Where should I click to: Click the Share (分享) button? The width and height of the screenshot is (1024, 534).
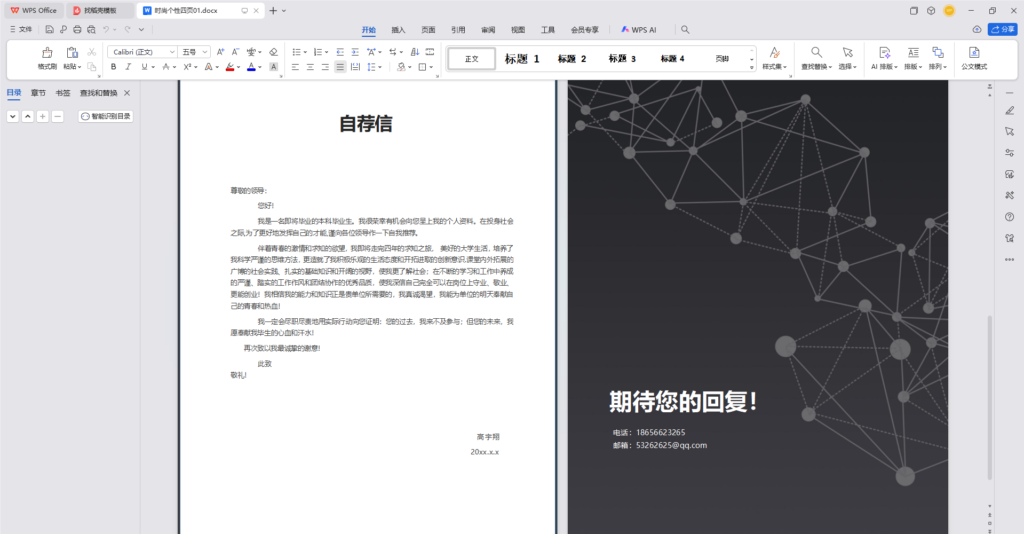point(1003,29)
